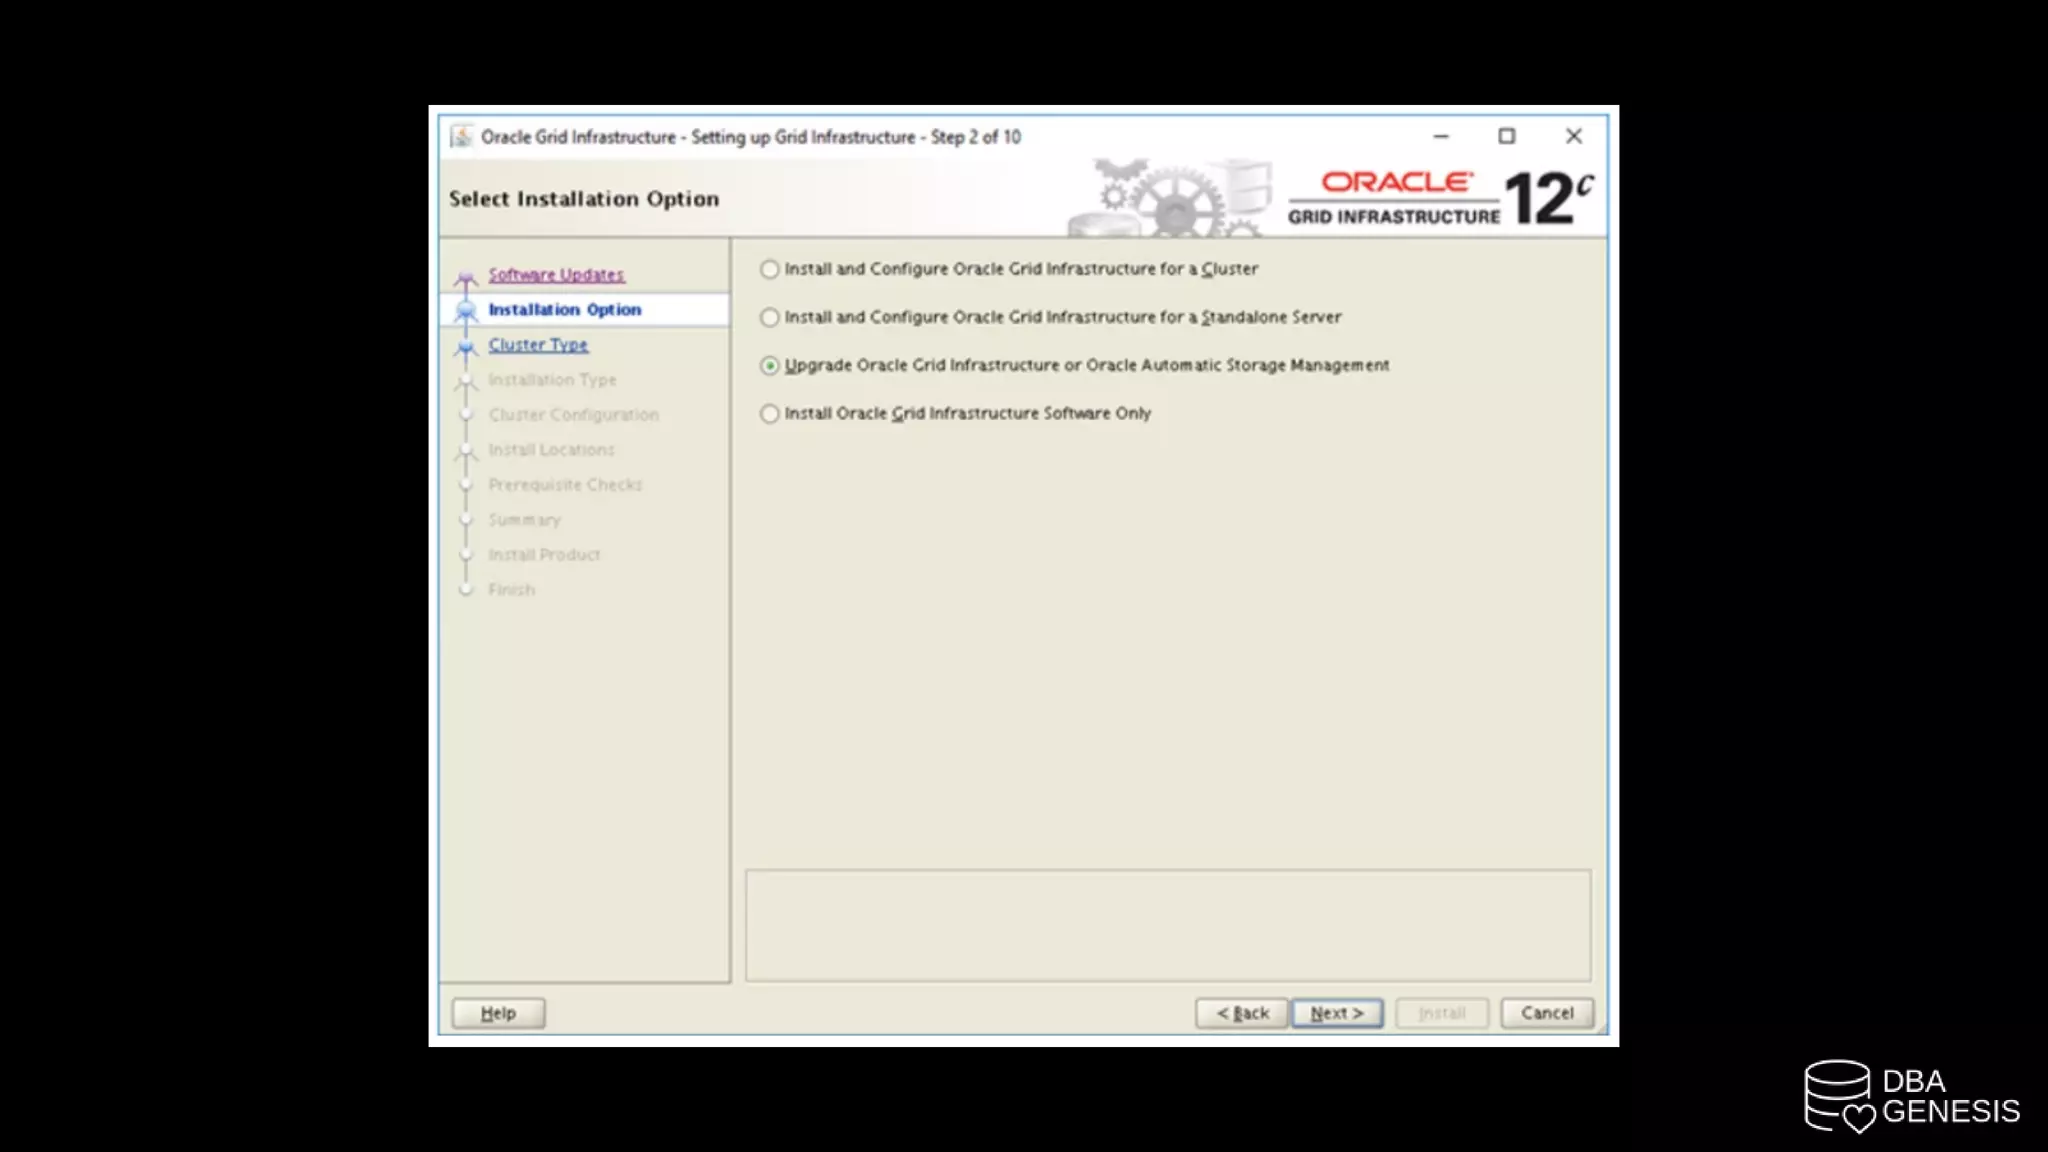Open Help for this installer page
2048x1152 pixels.
tap(498, 1013)
